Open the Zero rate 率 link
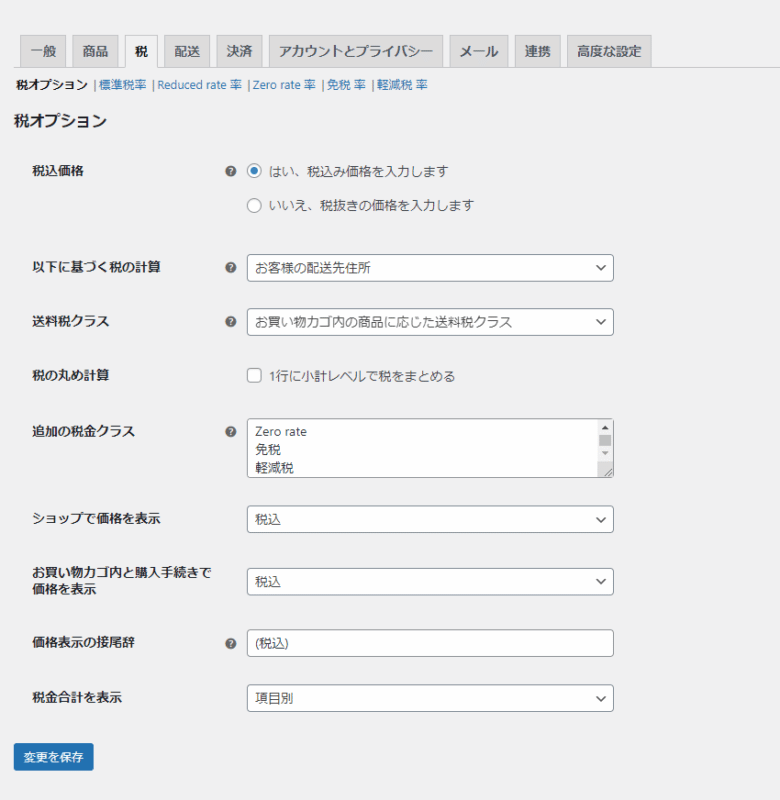The width and height of the screenshot is (780, 800). (284, 86)
